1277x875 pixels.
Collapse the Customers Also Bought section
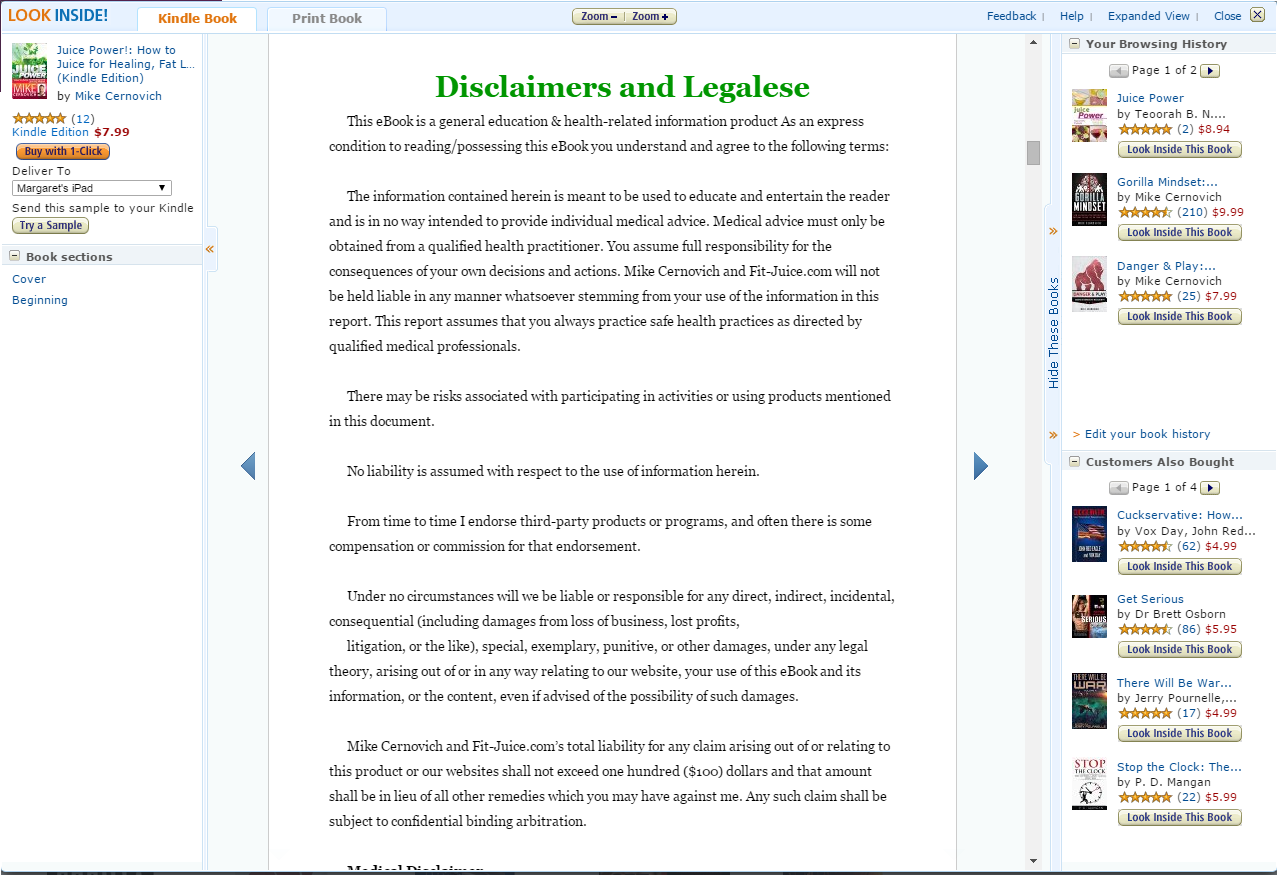(x=1075, y=461)
